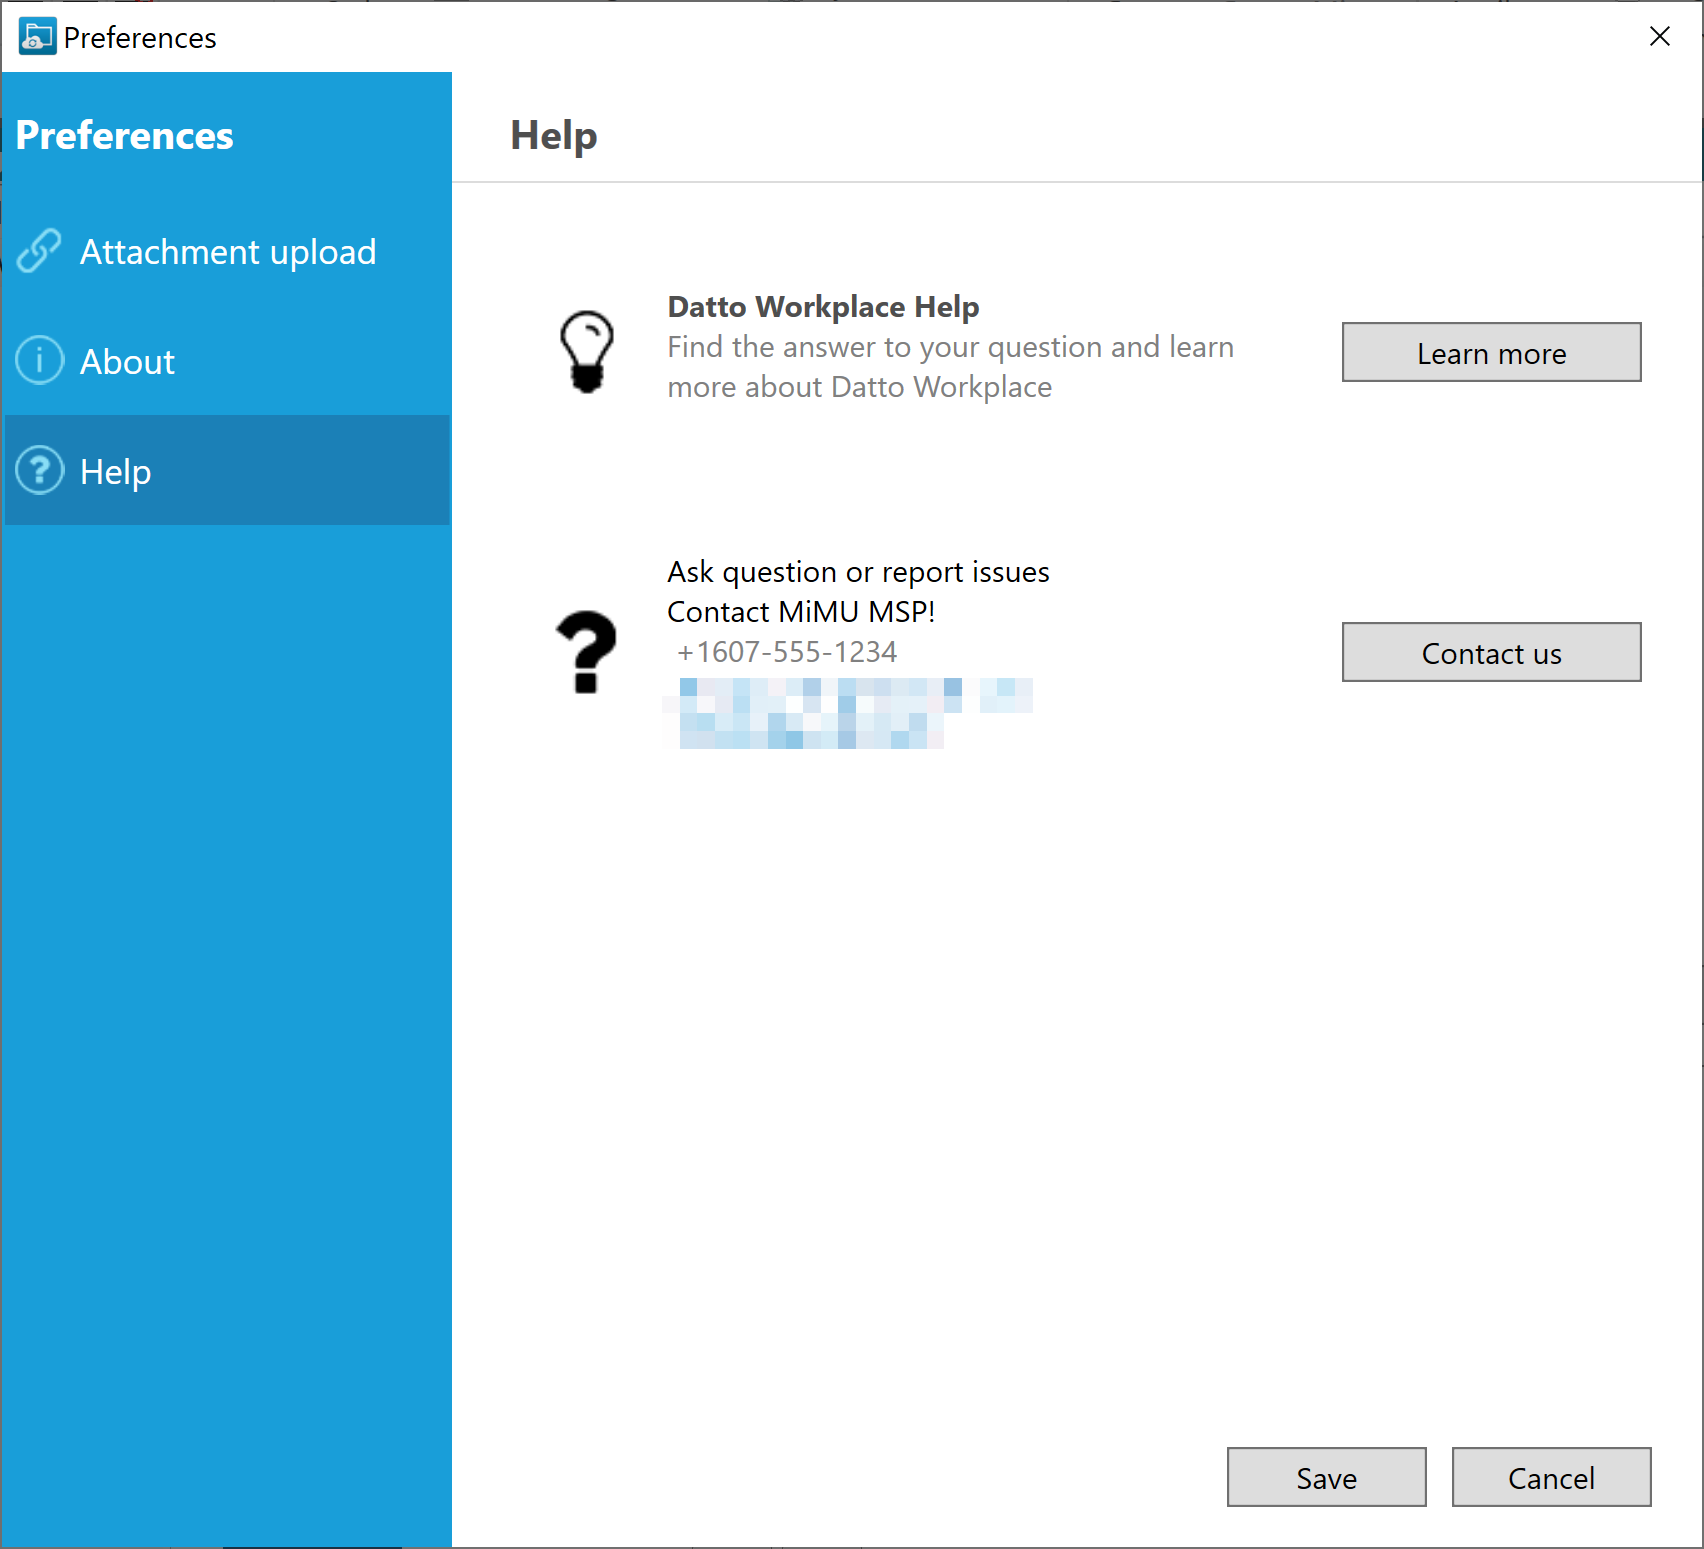Click the "Contact MiMU MSP!" text

(x=801, y=612)
